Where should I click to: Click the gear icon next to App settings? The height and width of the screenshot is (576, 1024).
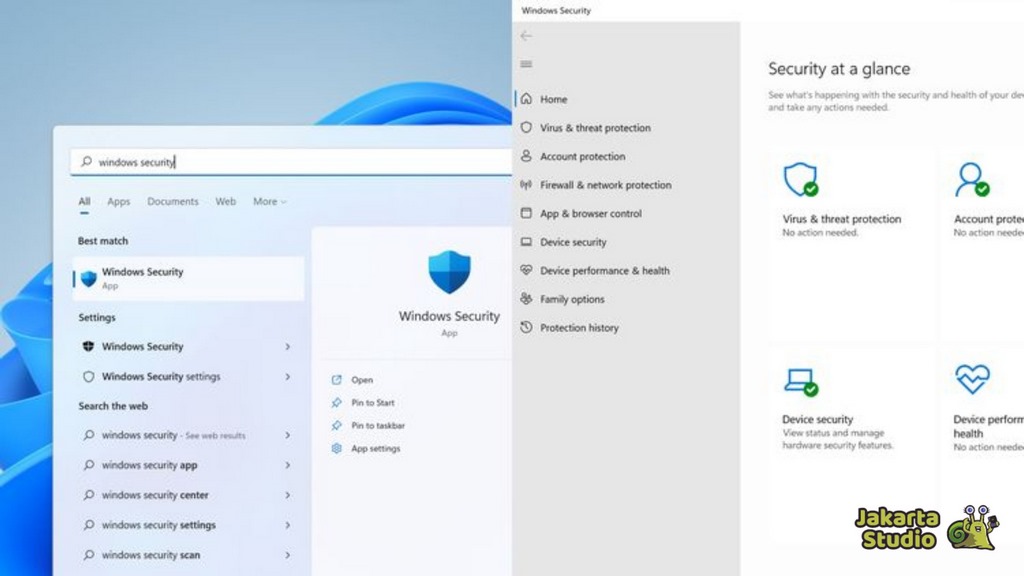(x=336, y=448)
